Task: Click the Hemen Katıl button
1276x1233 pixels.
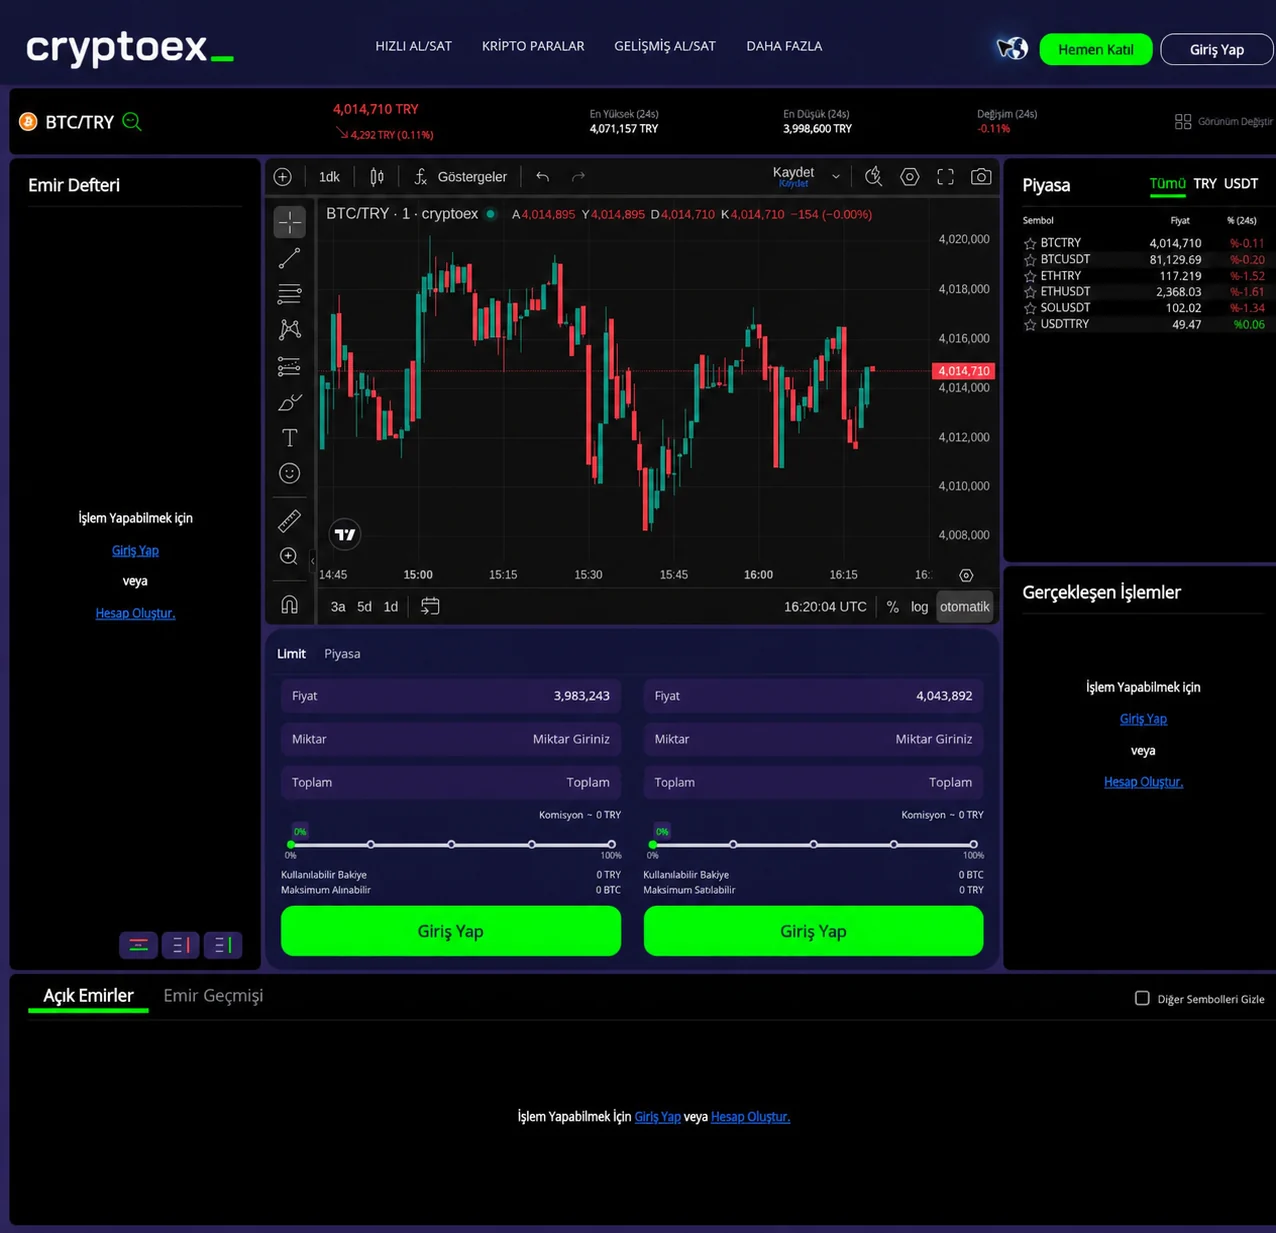Action: [1096, 49]
